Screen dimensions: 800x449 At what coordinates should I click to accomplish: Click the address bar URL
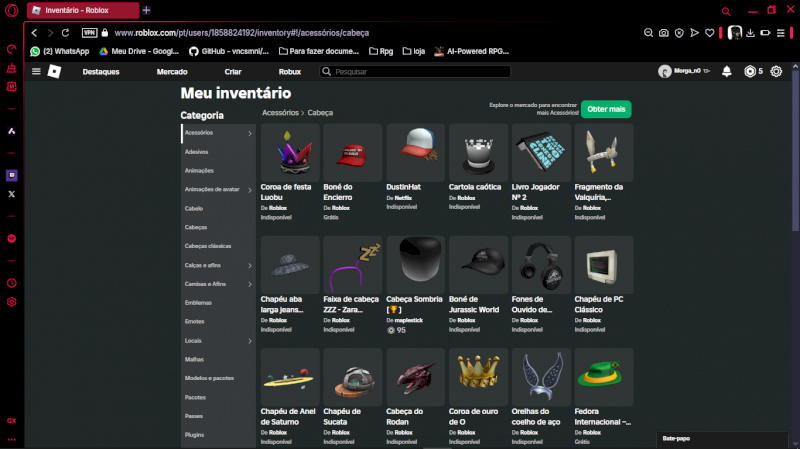pyautogui.click(x=241, y=33)
